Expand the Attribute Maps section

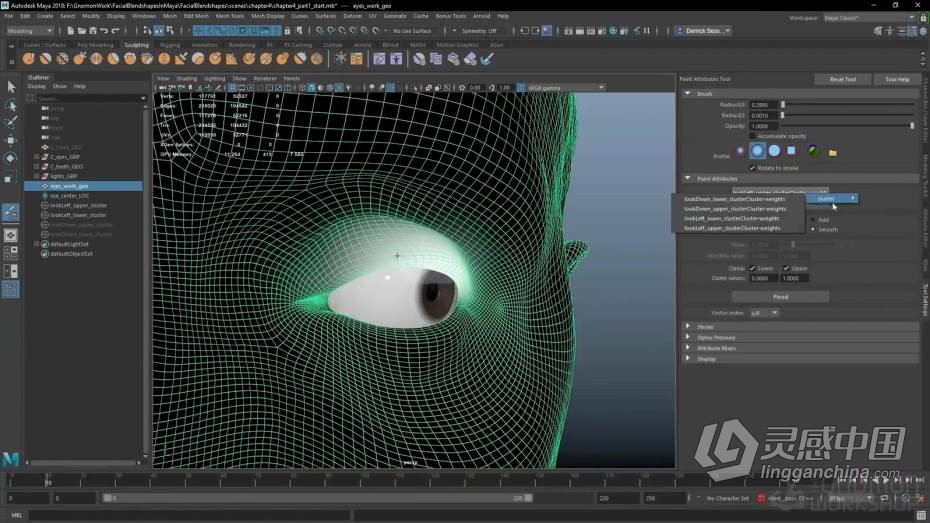[687, 348]
